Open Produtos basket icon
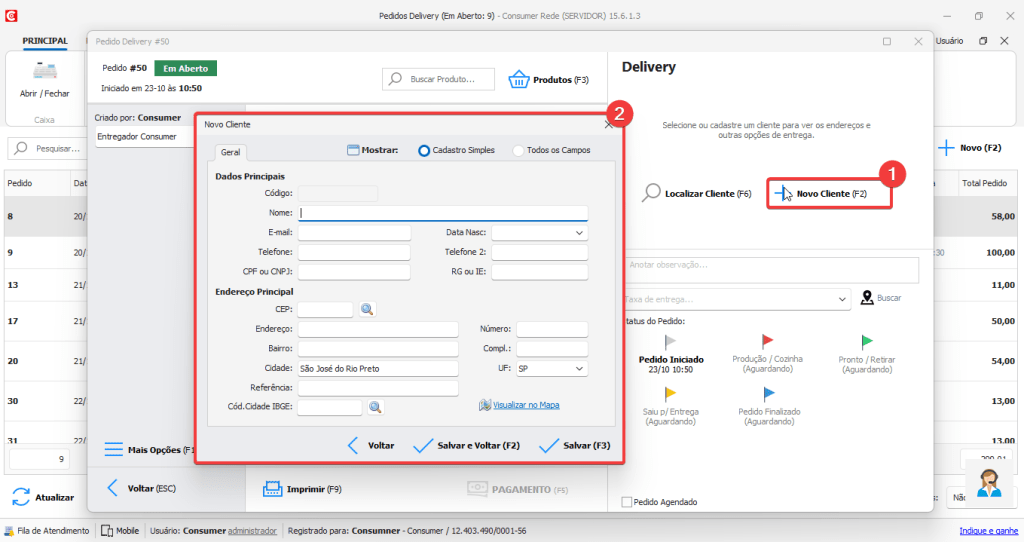The height and width of the screenshot is (542, 1024). [518, 79]
